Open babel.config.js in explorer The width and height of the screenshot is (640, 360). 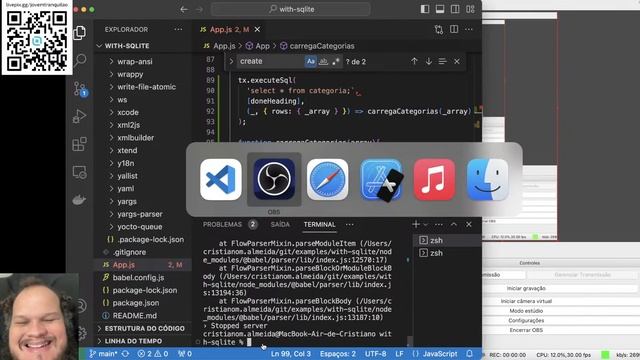[138, 278]
